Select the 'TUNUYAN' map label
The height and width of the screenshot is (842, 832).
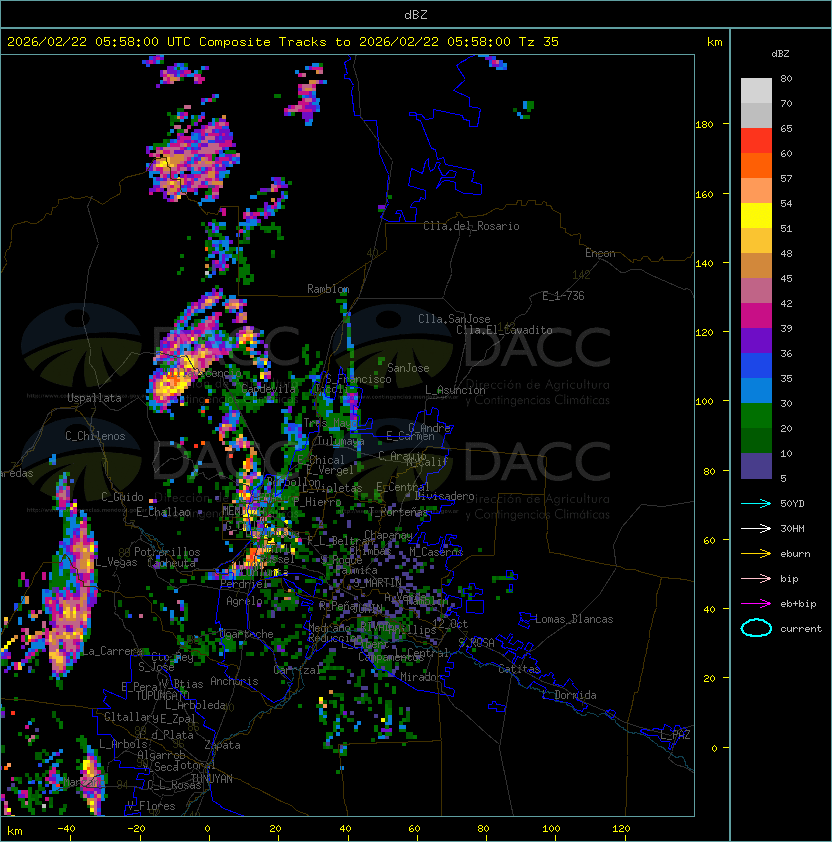[212, 779]
